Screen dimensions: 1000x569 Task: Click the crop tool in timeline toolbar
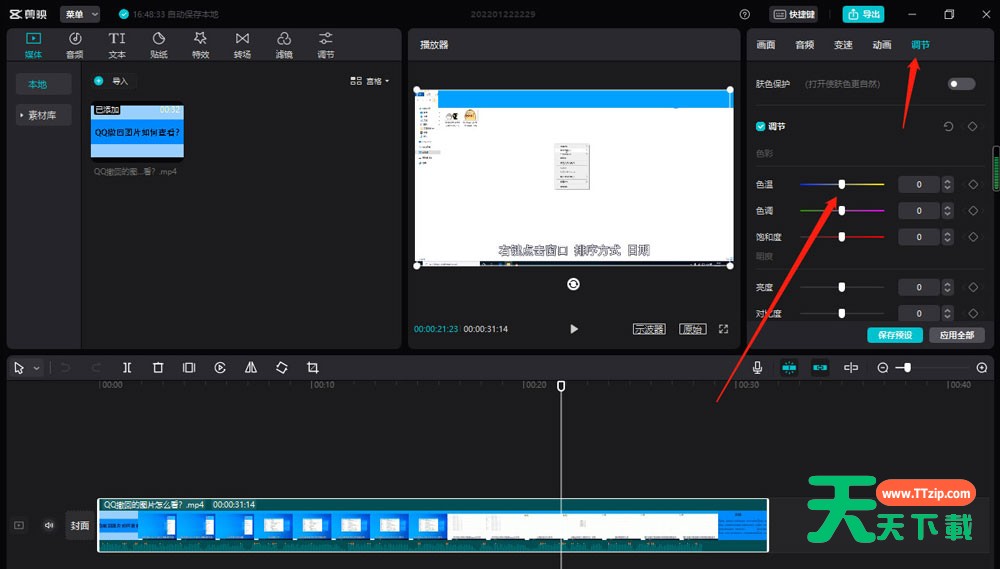(313, 368)
